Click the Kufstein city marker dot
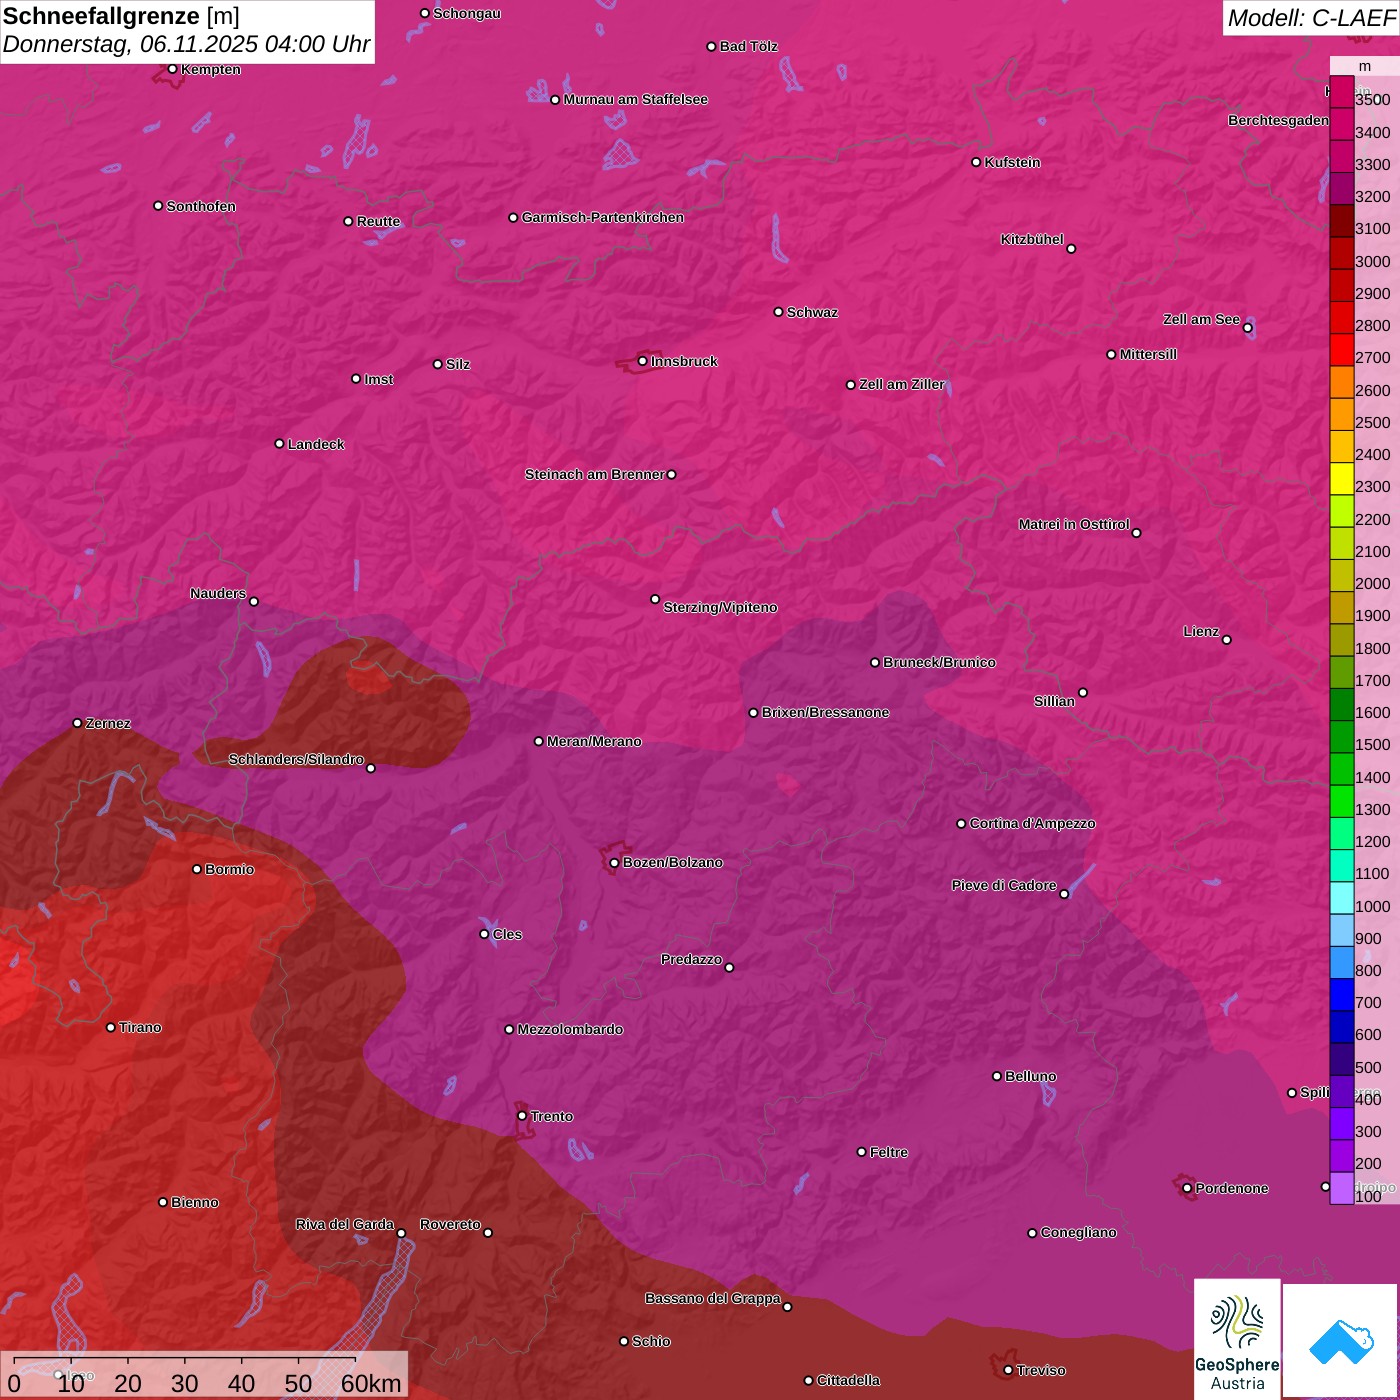Screen dimensions: 1400x1400 pyautogui.click(x=976, y=162)
